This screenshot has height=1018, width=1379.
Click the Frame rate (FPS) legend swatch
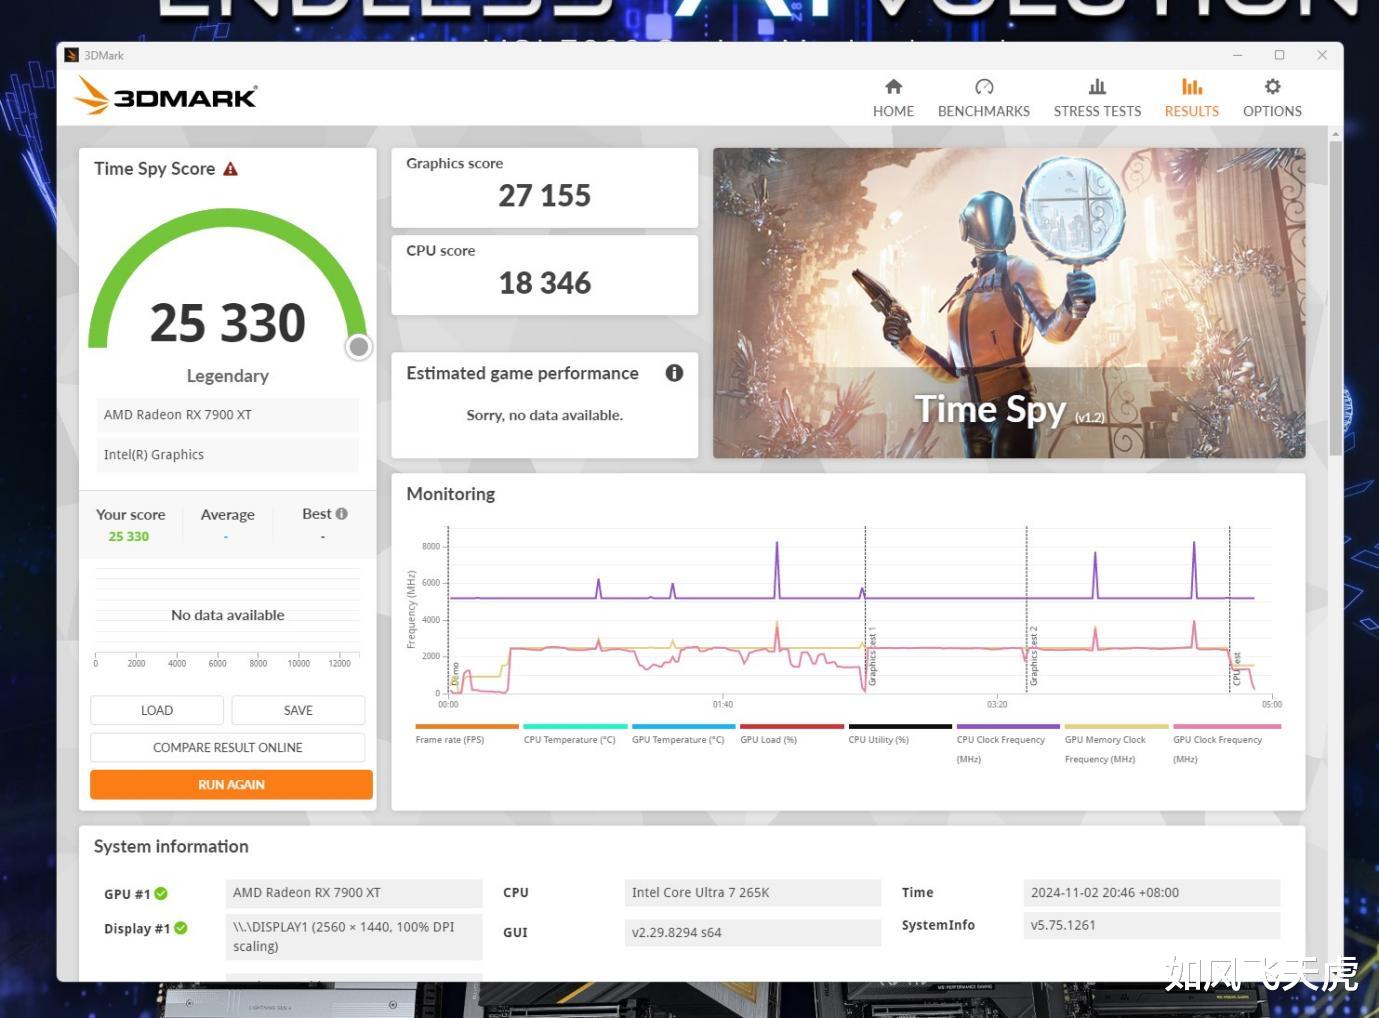(x=467, y=727)
